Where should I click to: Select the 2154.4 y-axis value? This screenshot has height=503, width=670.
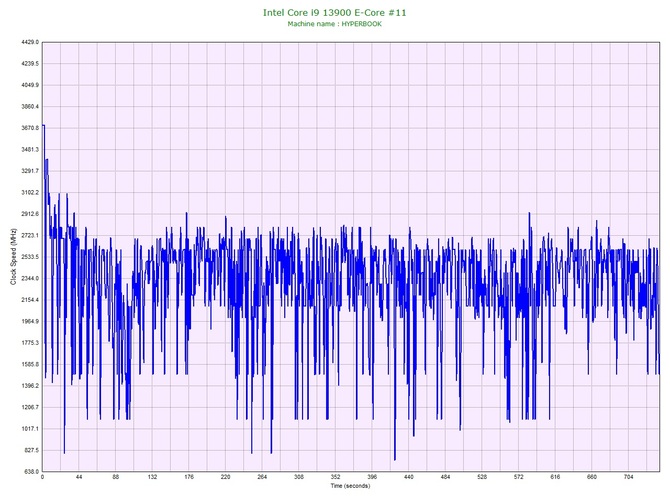coord(30,300)
